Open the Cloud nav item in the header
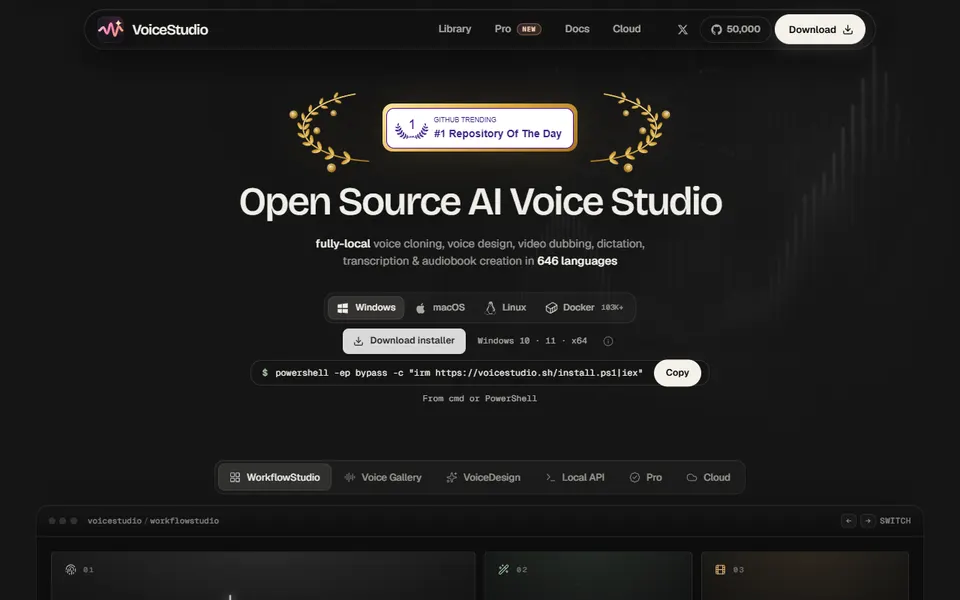960x600 pixels. 626,29
